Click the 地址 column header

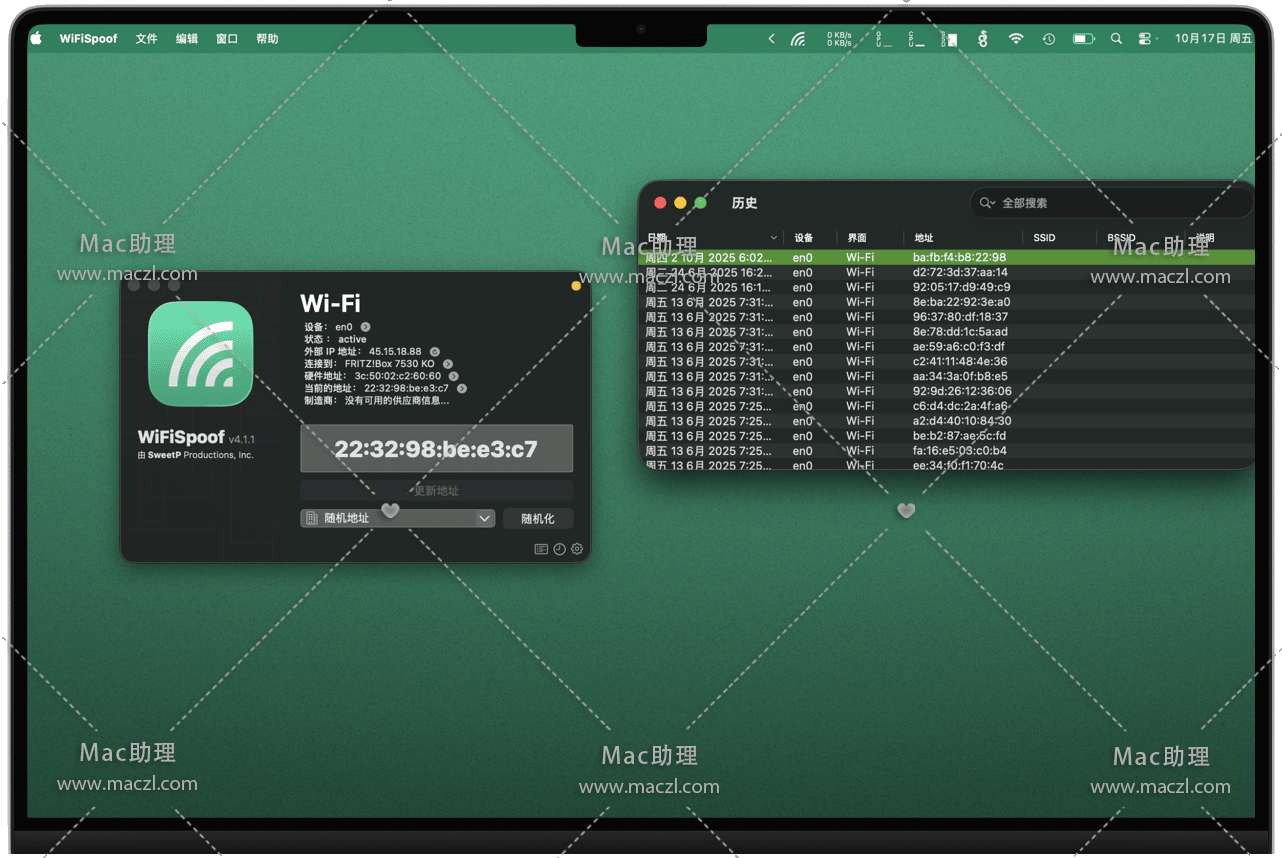[x=924, y=238]
